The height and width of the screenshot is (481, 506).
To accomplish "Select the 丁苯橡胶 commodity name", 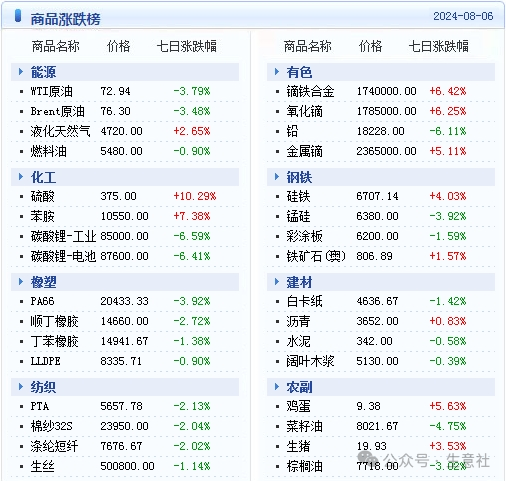I will (x=54, y=341).
